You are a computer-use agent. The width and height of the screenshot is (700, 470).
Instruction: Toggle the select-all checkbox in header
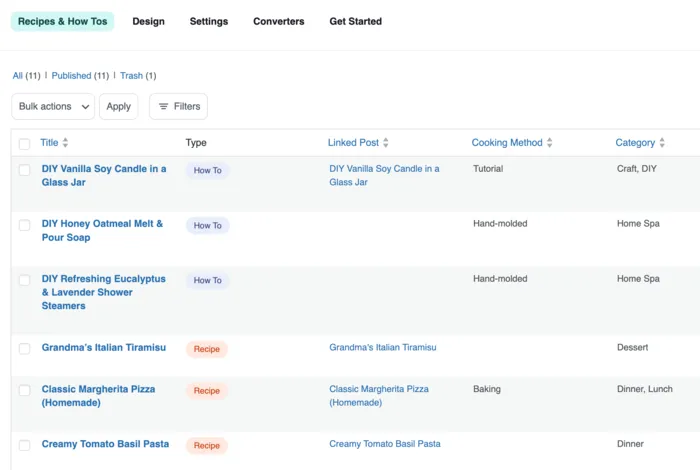click(25, 144)
